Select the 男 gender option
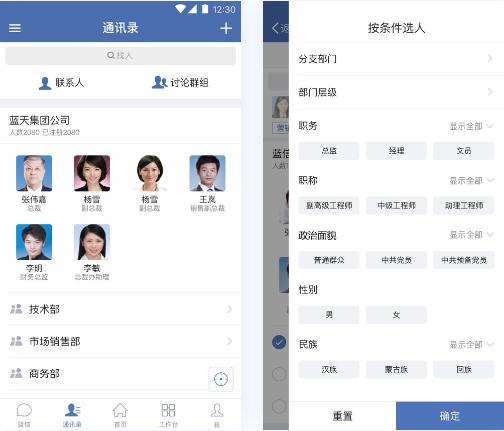Image resolution: width=504 pixels, height=431 pixels. [x=329, y=315]
